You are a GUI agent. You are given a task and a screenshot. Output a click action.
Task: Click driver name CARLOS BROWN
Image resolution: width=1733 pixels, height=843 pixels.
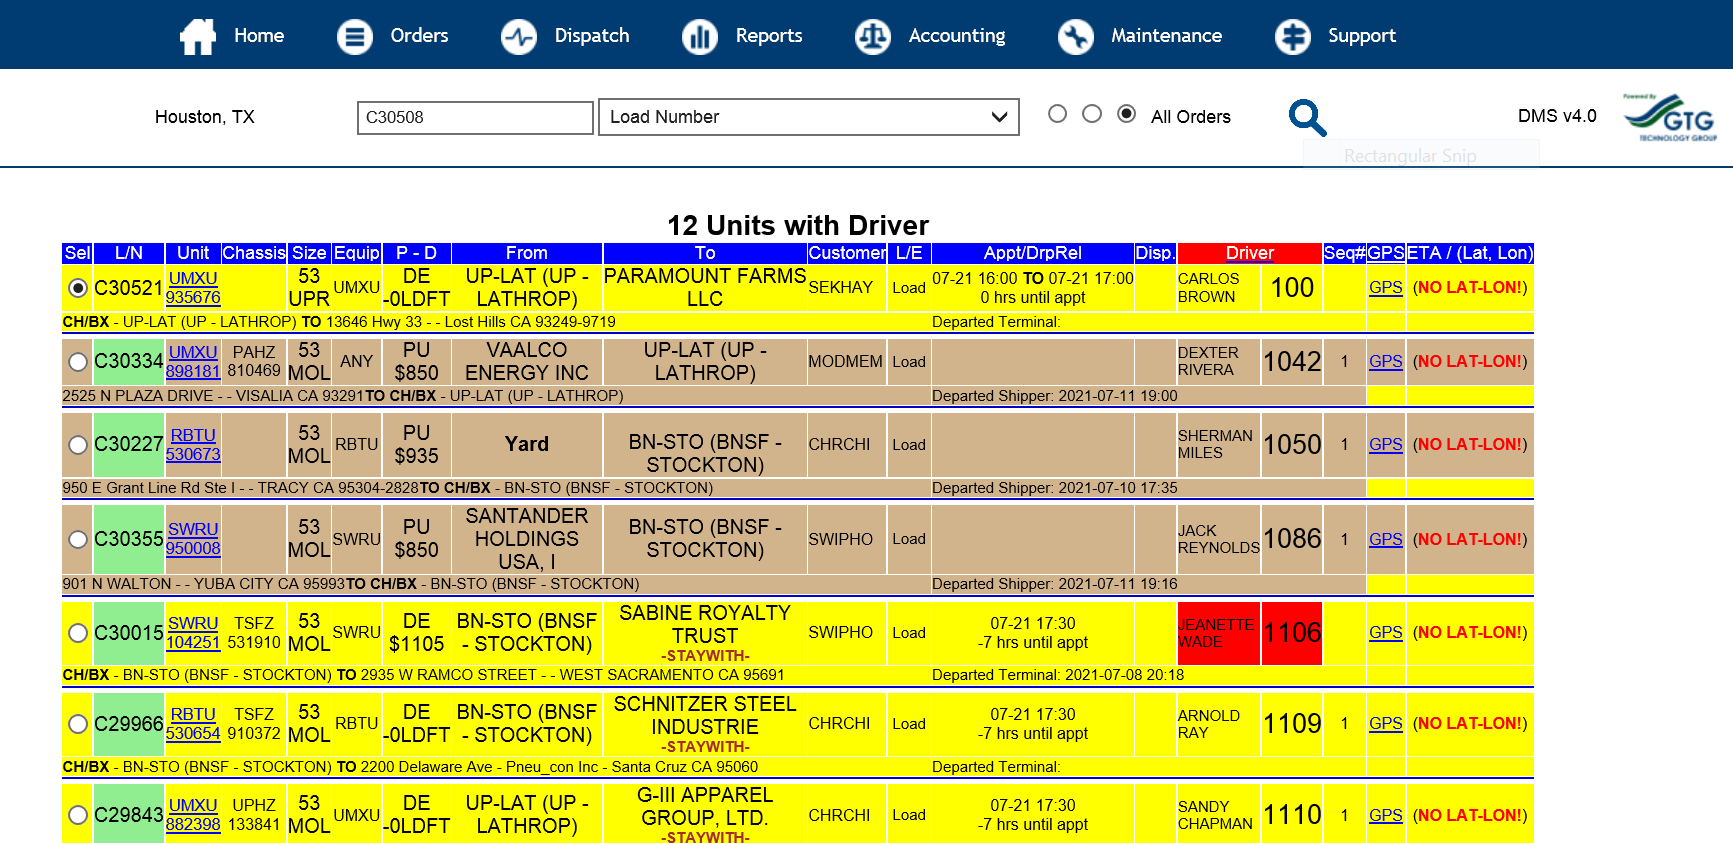(1208, 288)
